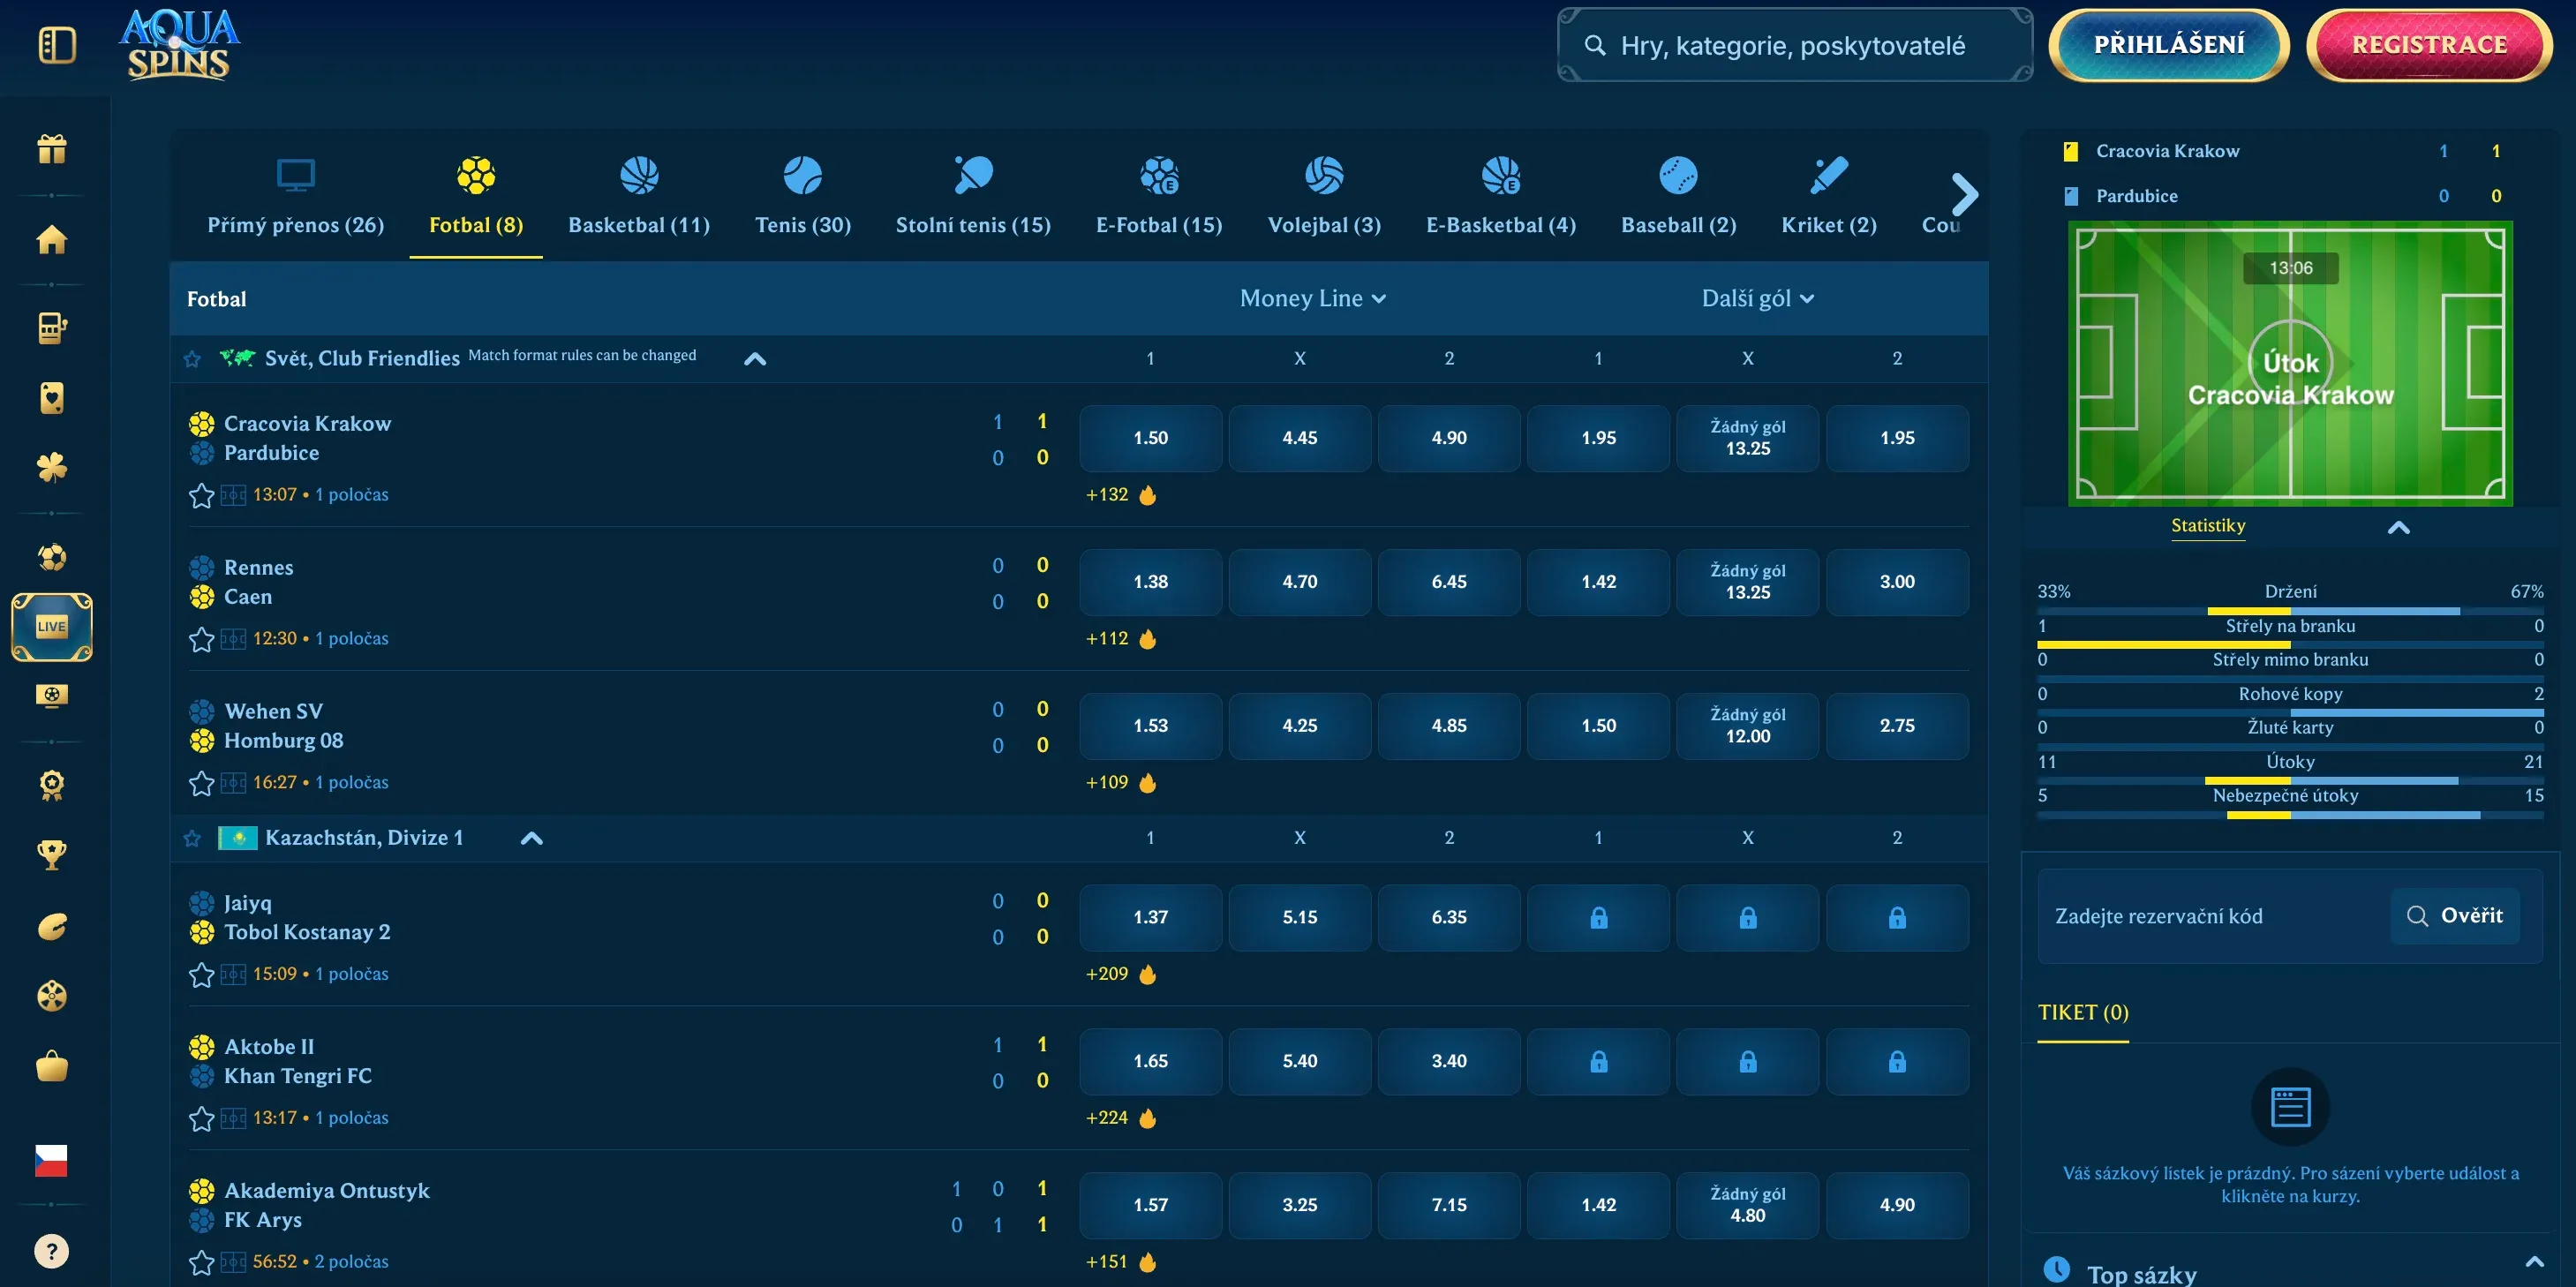Collapse the Top sázky section

click(2534, 1262)
